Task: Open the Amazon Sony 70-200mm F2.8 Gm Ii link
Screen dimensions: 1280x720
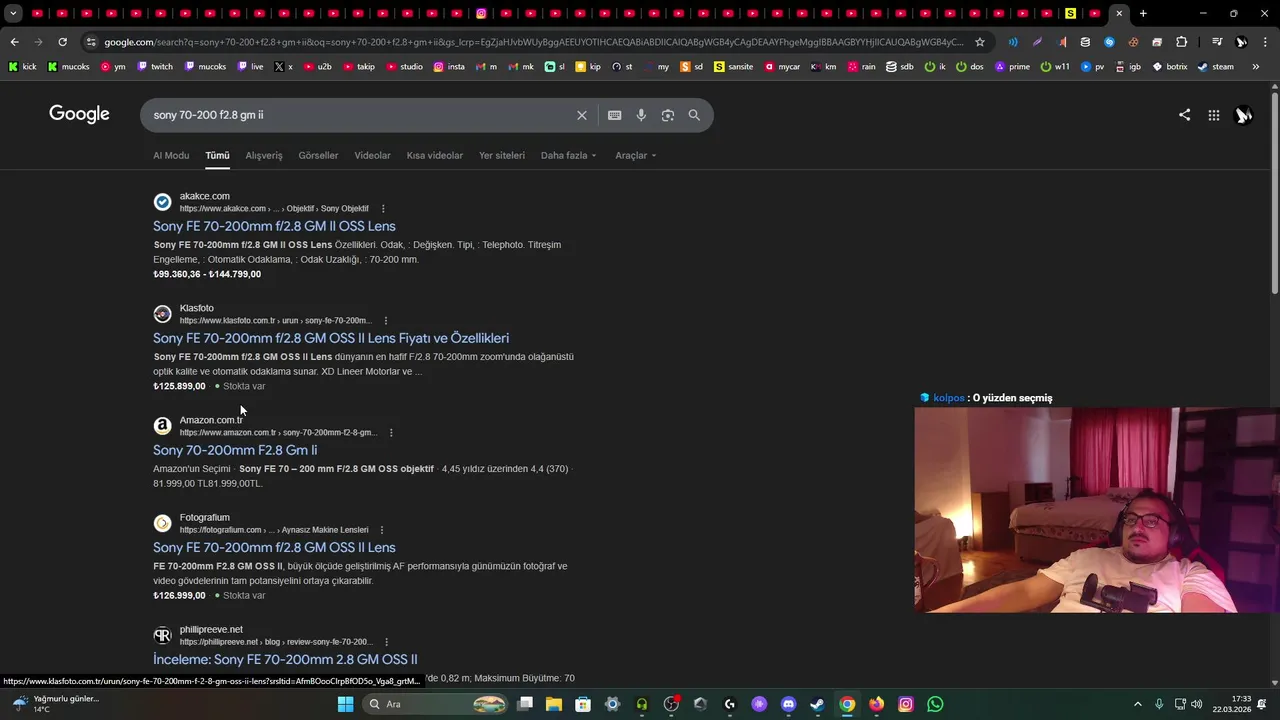Action: 235,450
